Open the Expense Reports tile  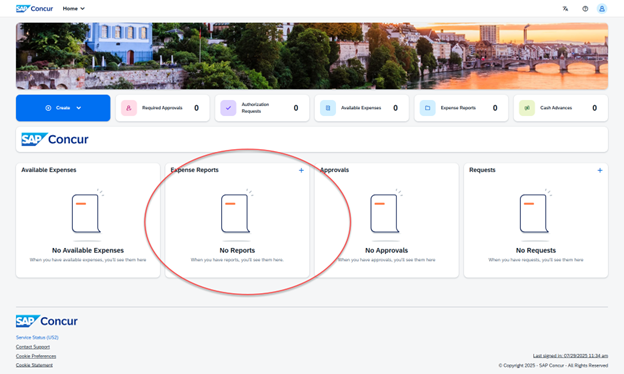pos(461,108)
